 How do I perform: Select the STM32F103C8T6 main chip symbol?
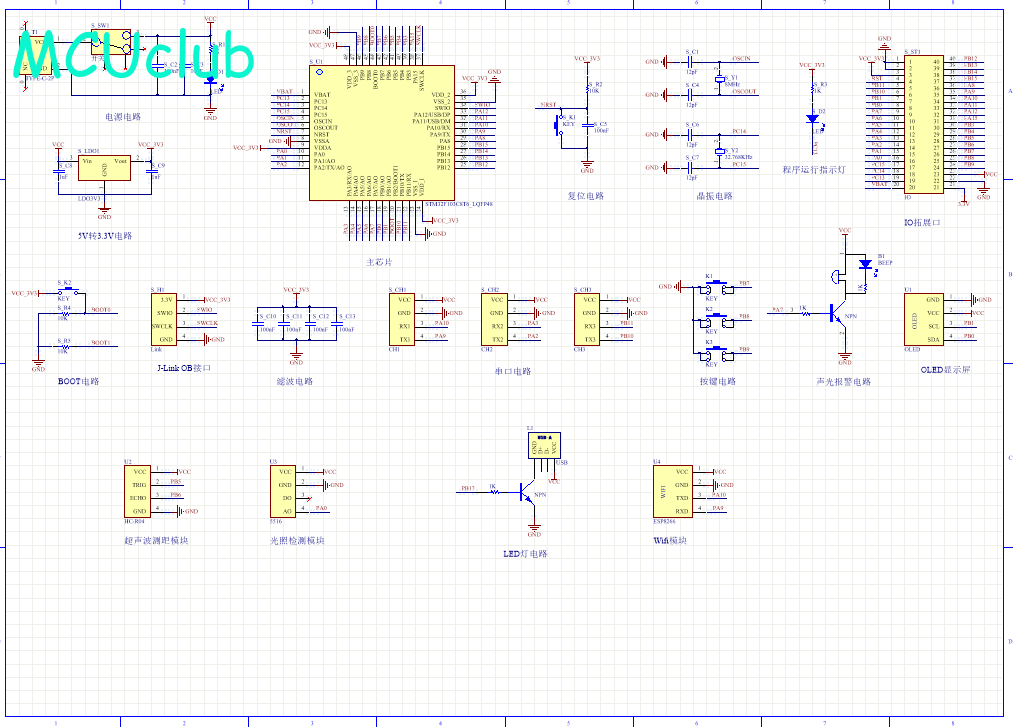[x=382, y=132]
